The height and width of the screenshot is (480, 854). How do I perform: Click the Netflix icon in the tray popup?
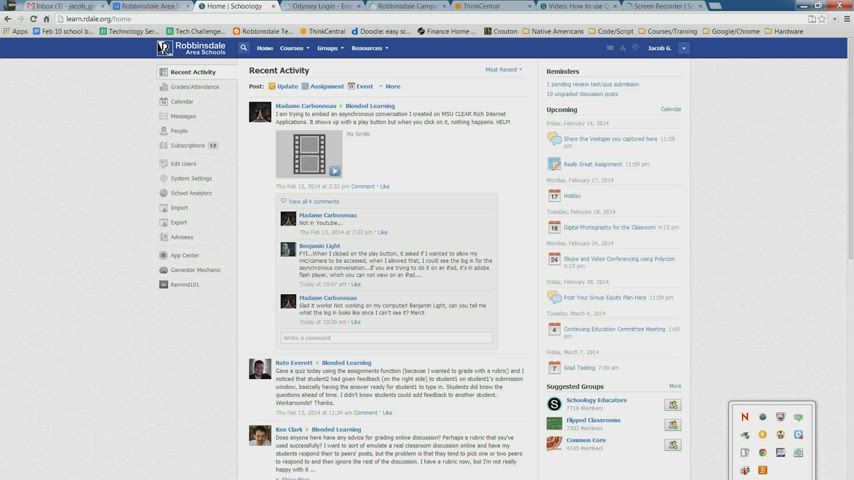(744, 417)
